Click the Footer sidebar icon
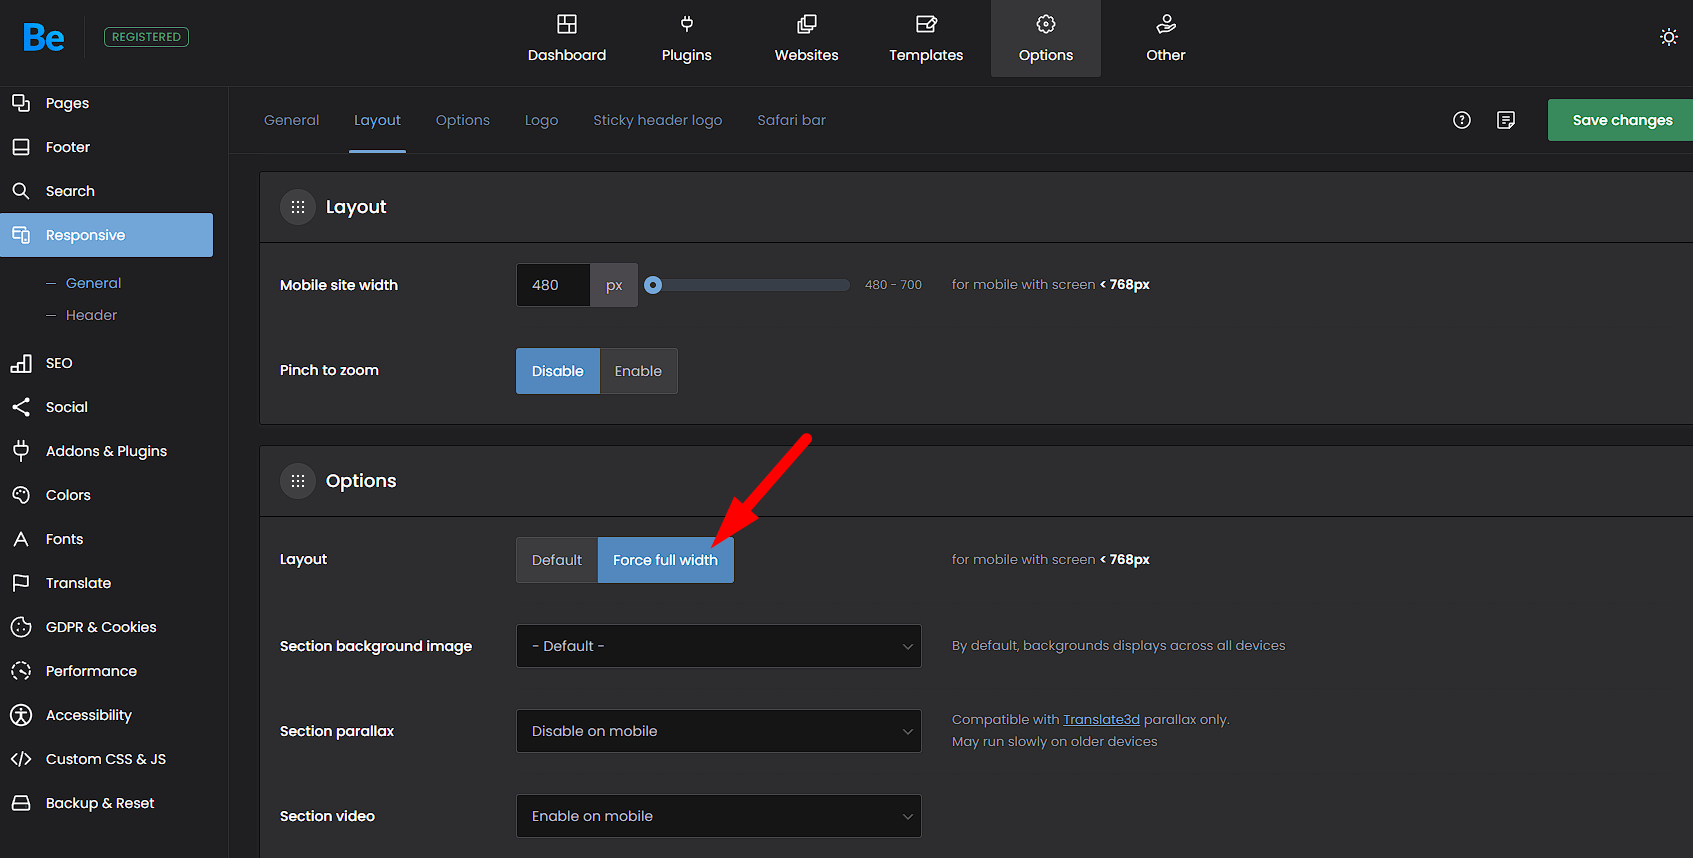 tap(21, 147)
